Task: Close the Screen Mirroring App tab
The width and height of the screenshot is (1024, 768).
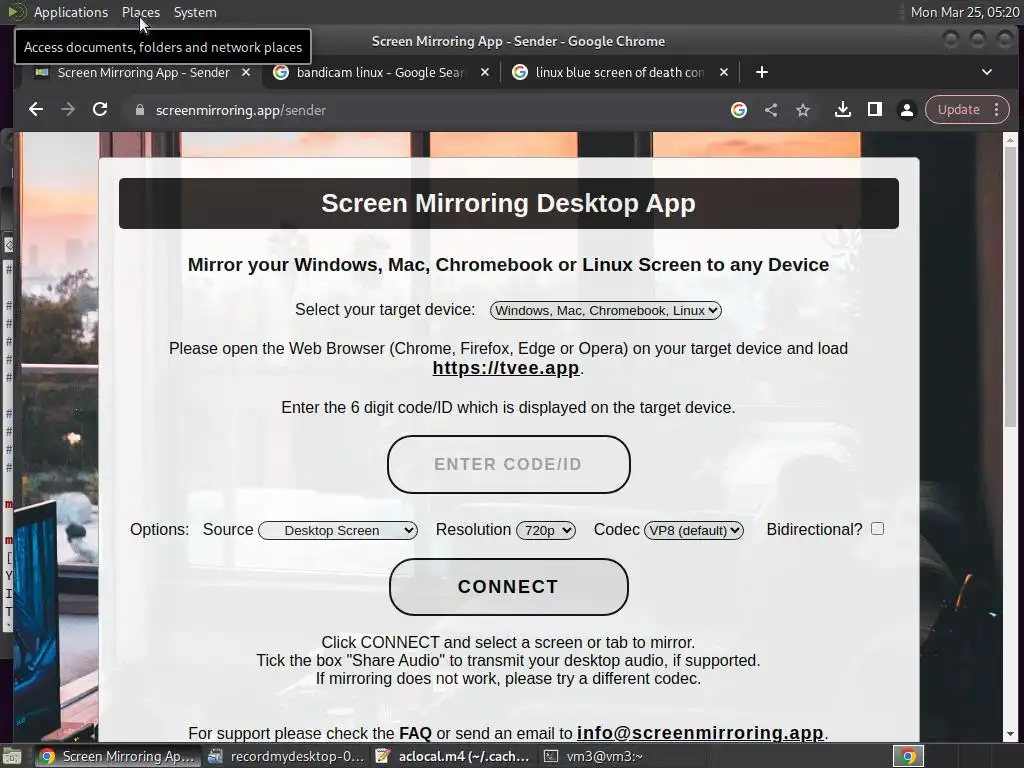Action: pyautogui.click(x=246, y=72)
